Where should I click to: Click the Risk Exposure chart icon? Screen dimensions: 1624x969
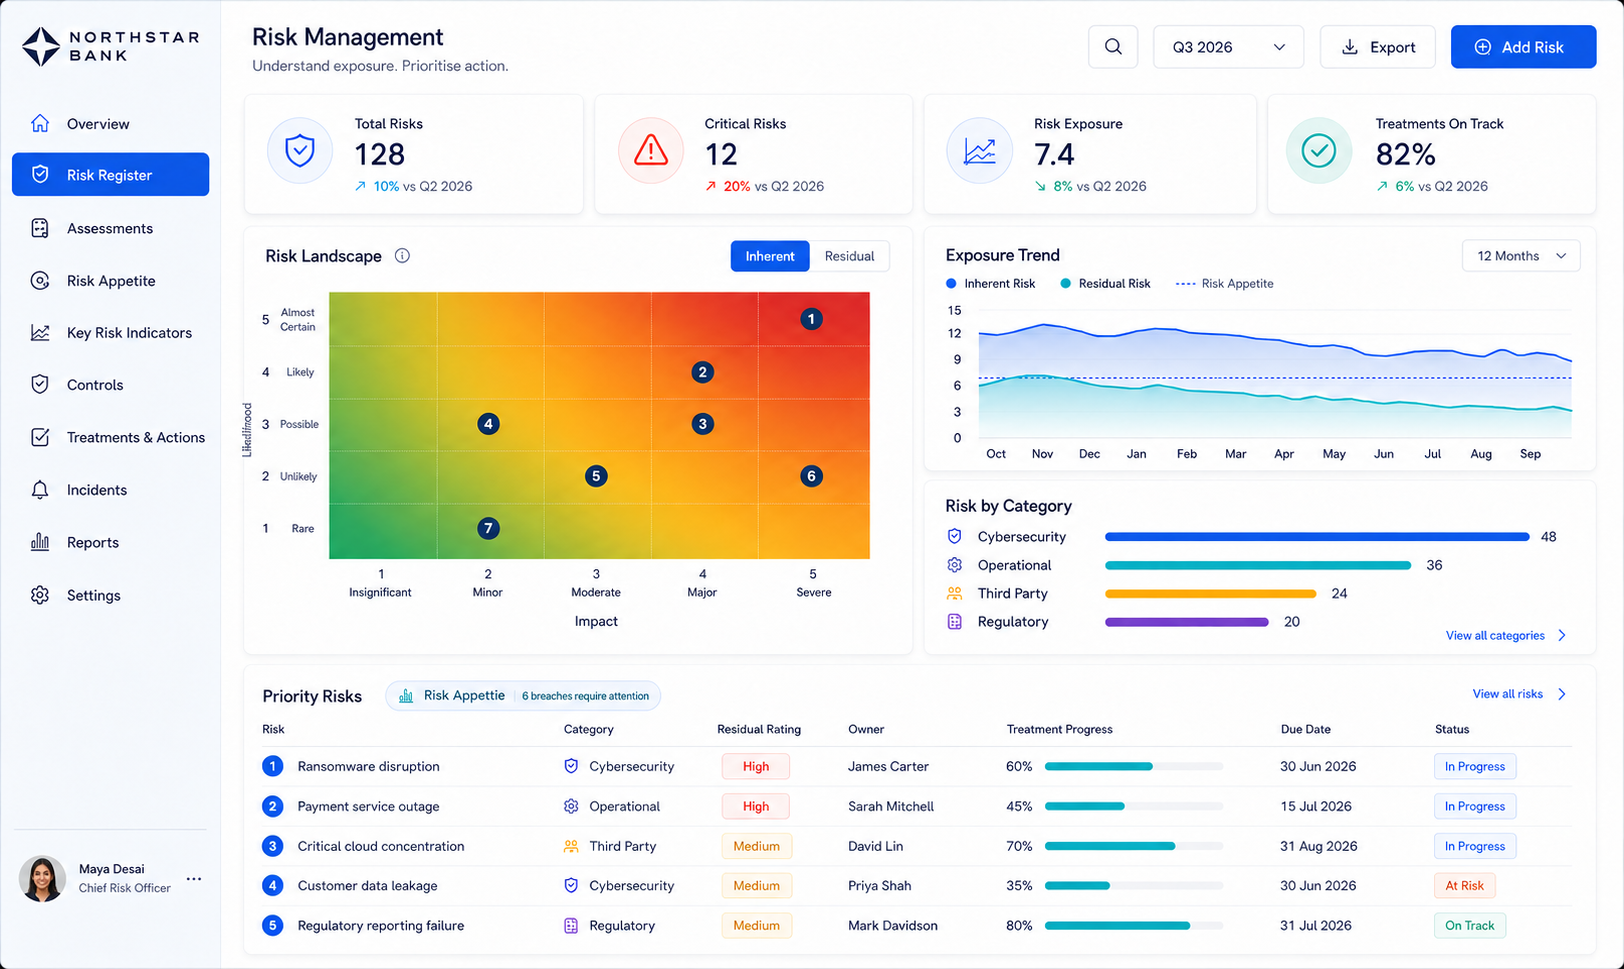(x=979, y=151)
